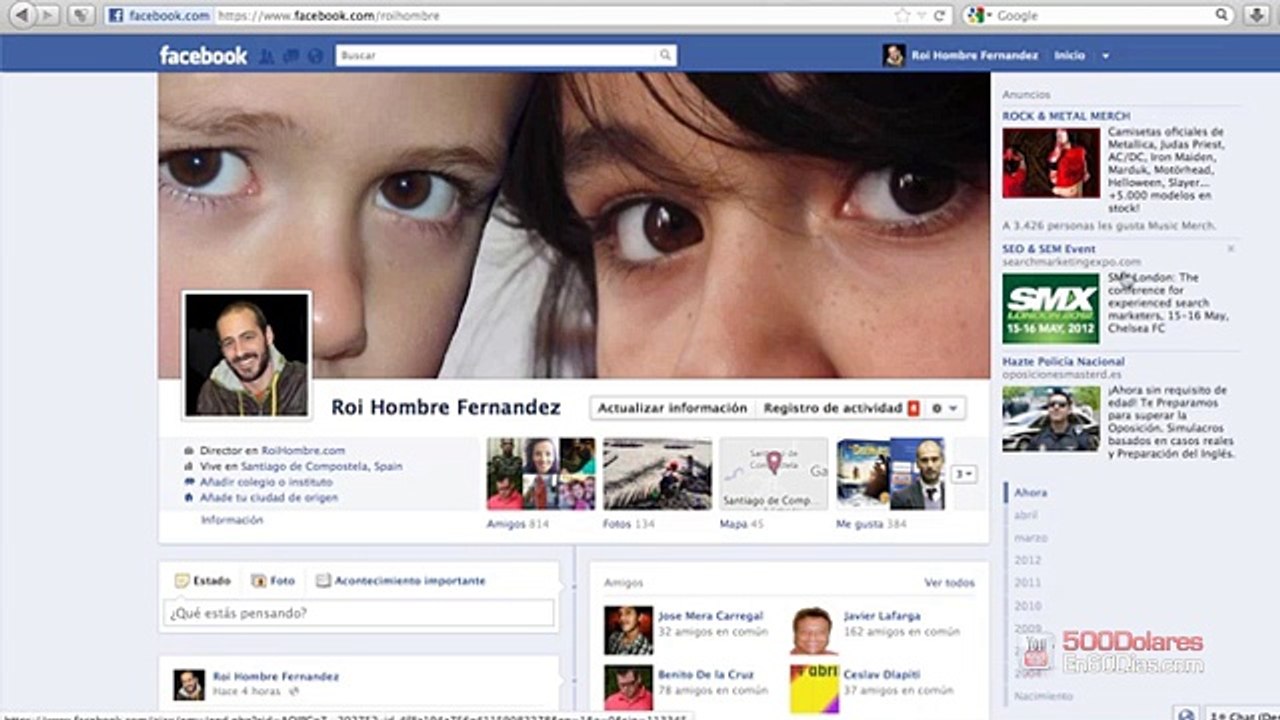Open the Google search engine selector
Viewport: 1280px width, 720px height.
click(979, 15)
